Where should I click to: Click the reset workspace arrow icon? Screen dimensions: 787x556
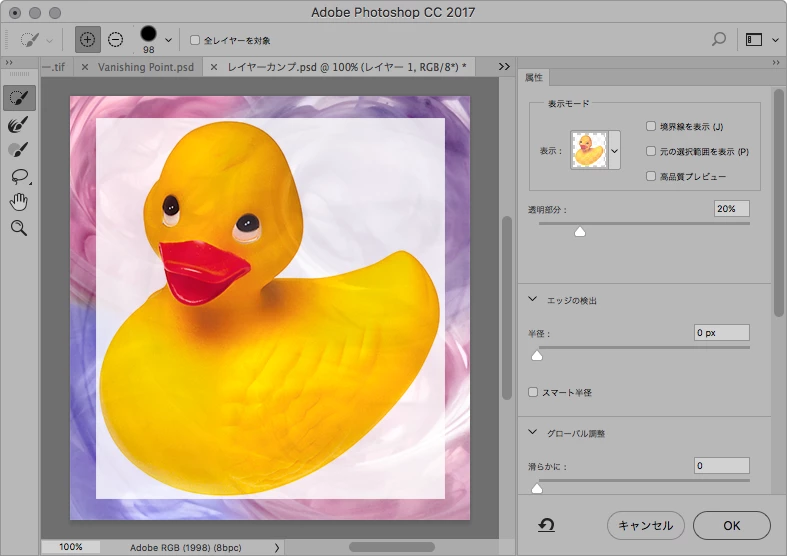(546, 525)
